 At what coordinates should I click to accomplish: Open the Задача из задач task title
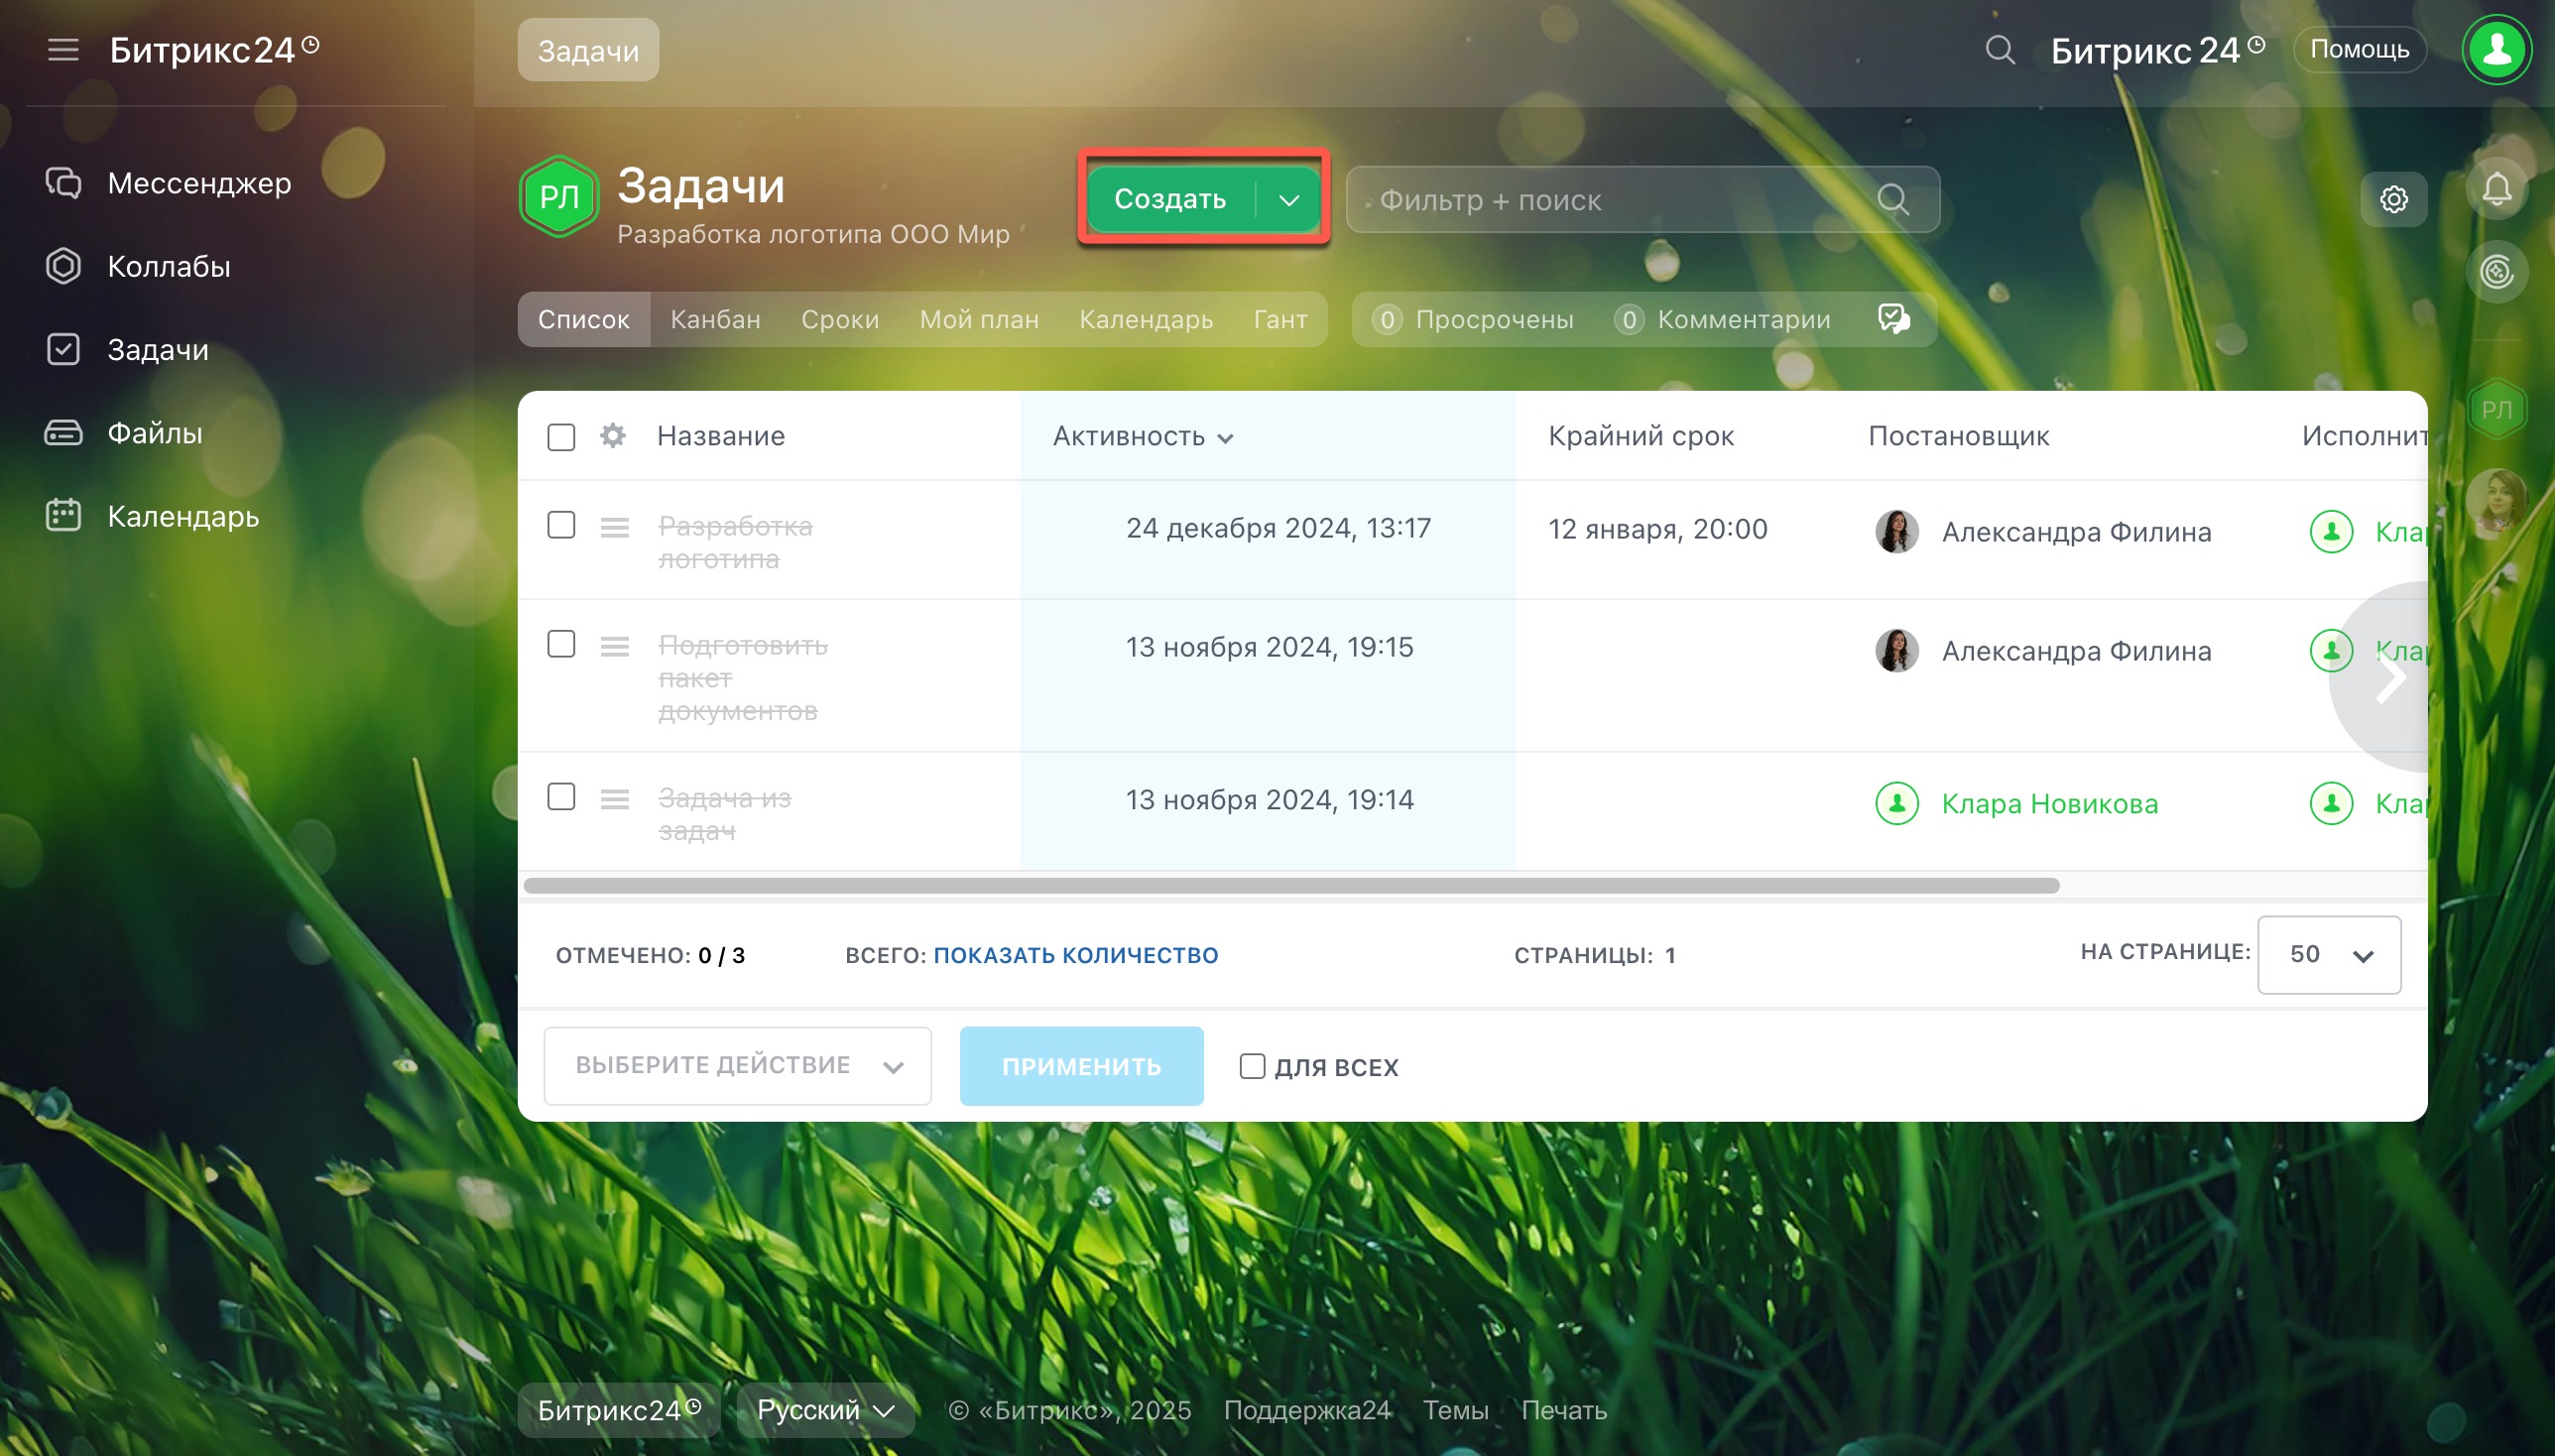(724, 814)
